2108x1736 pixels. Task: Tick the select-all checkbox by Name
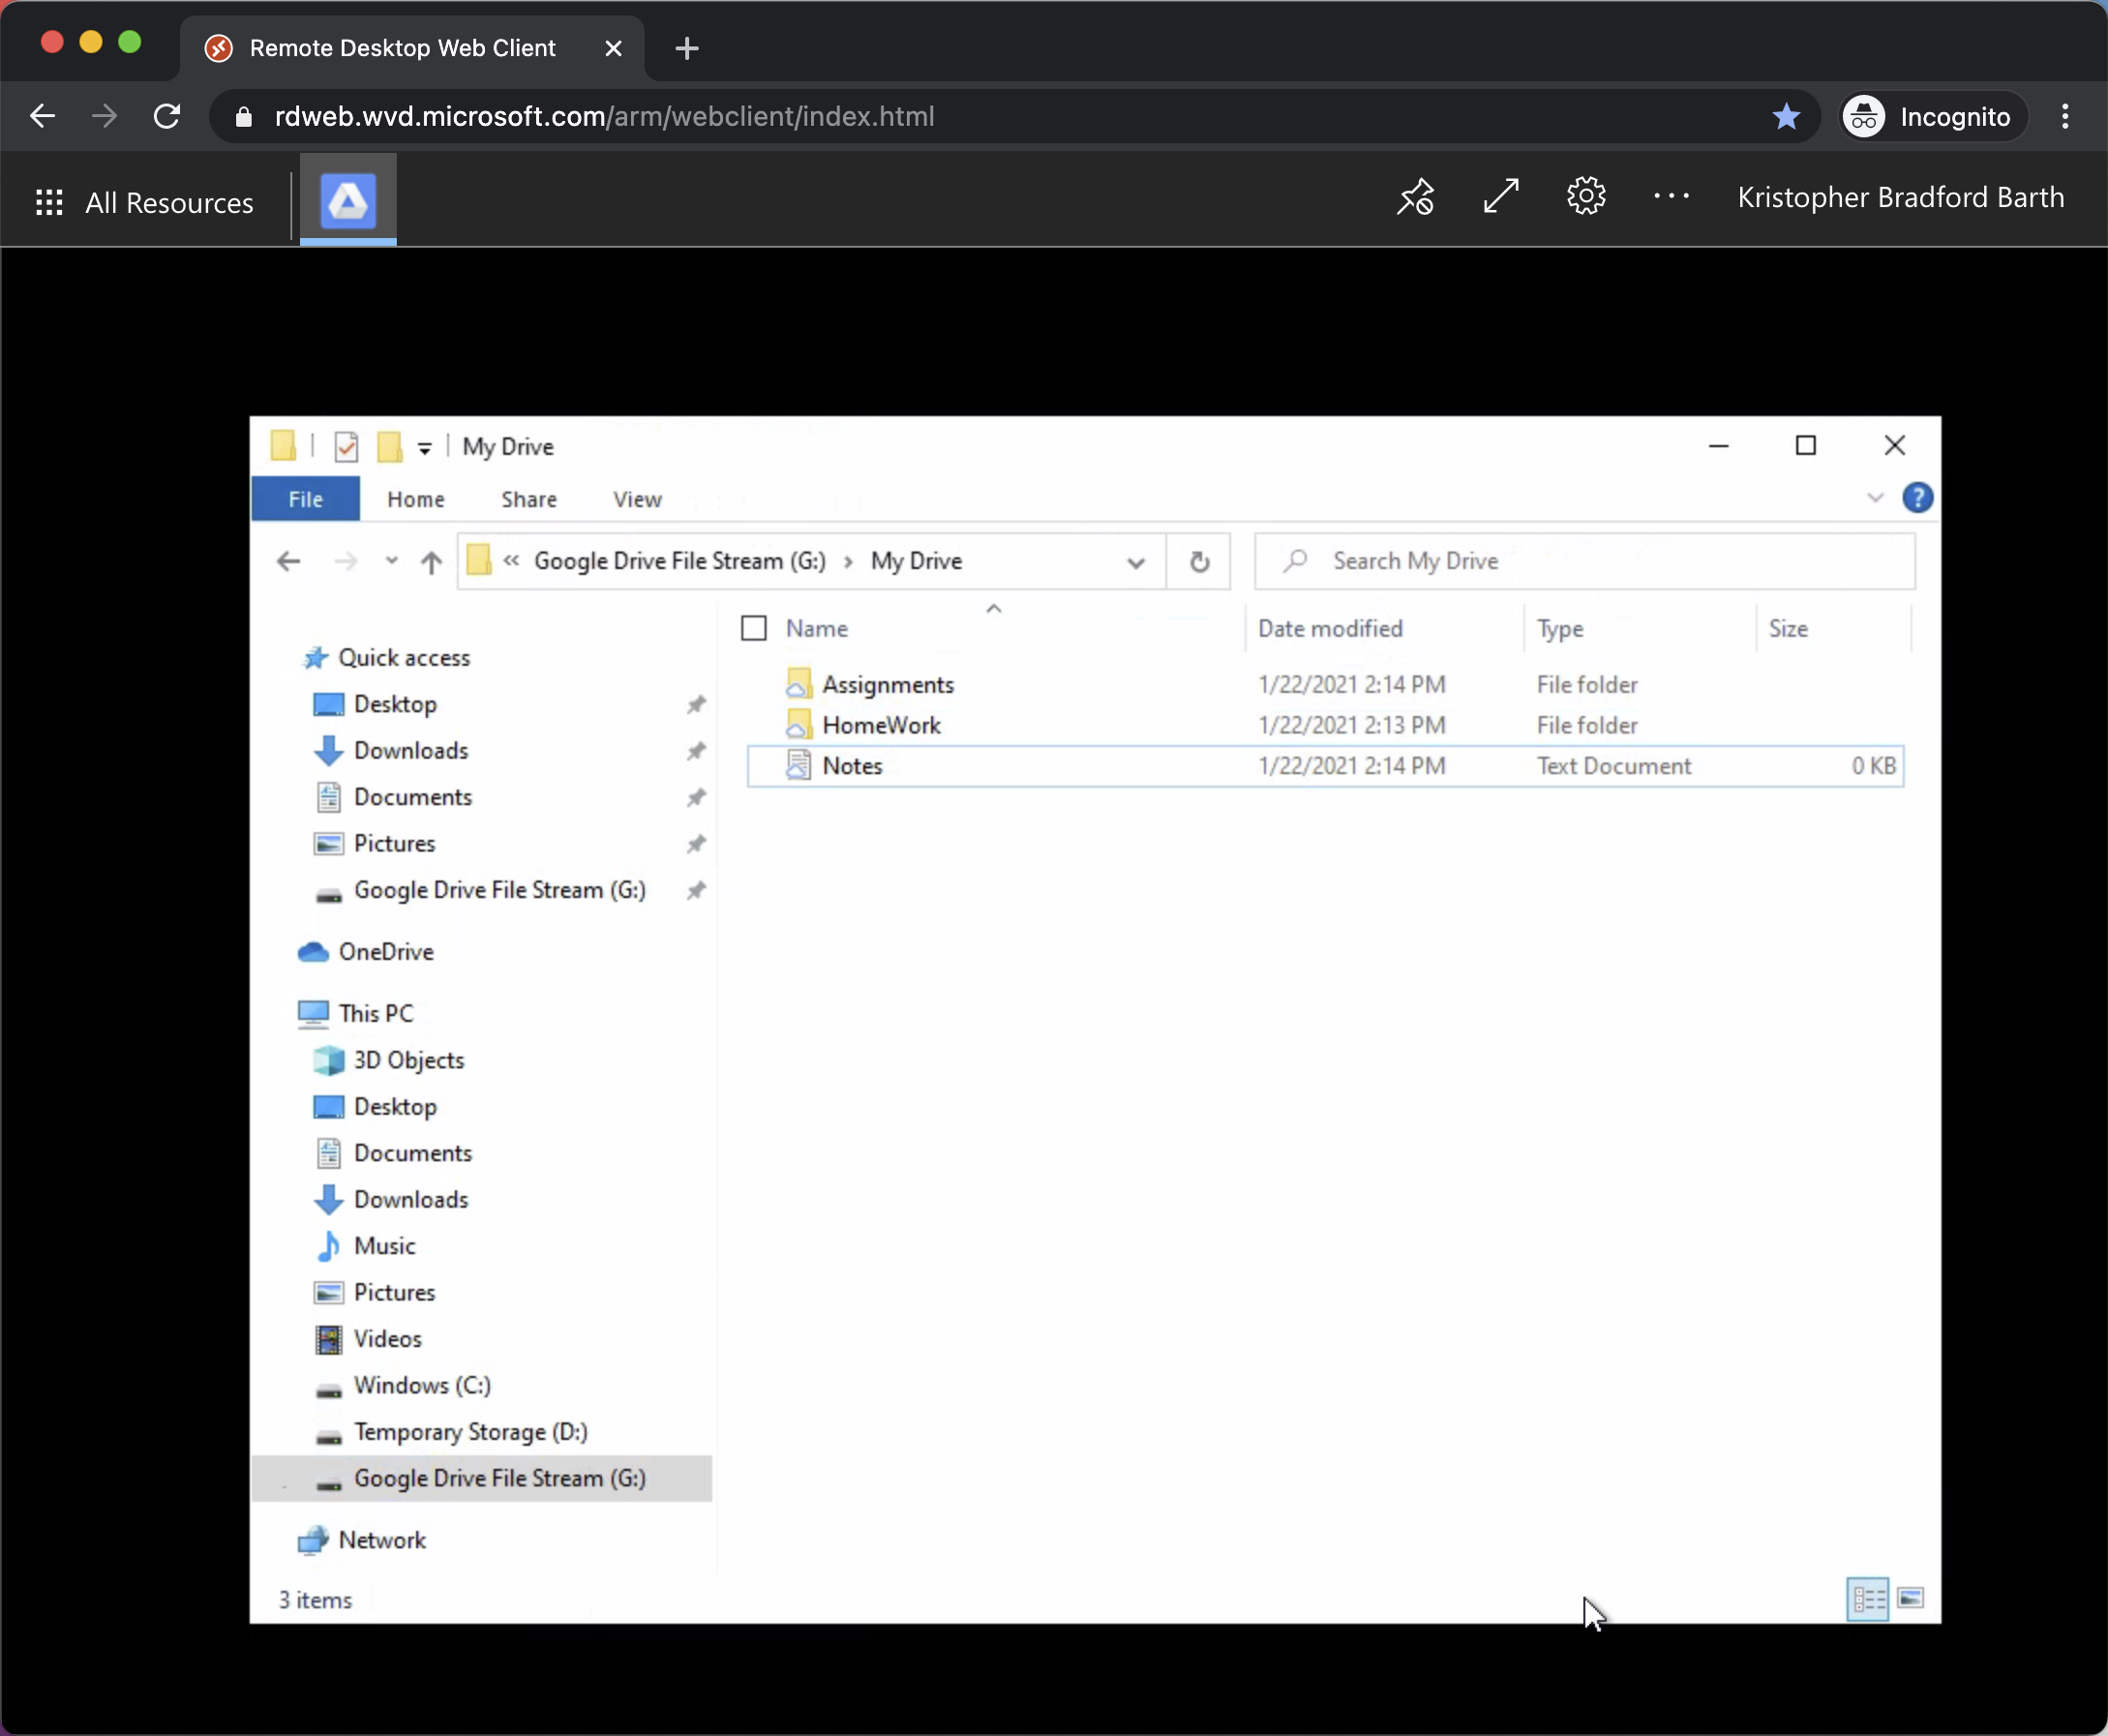(x=754, y=628)
